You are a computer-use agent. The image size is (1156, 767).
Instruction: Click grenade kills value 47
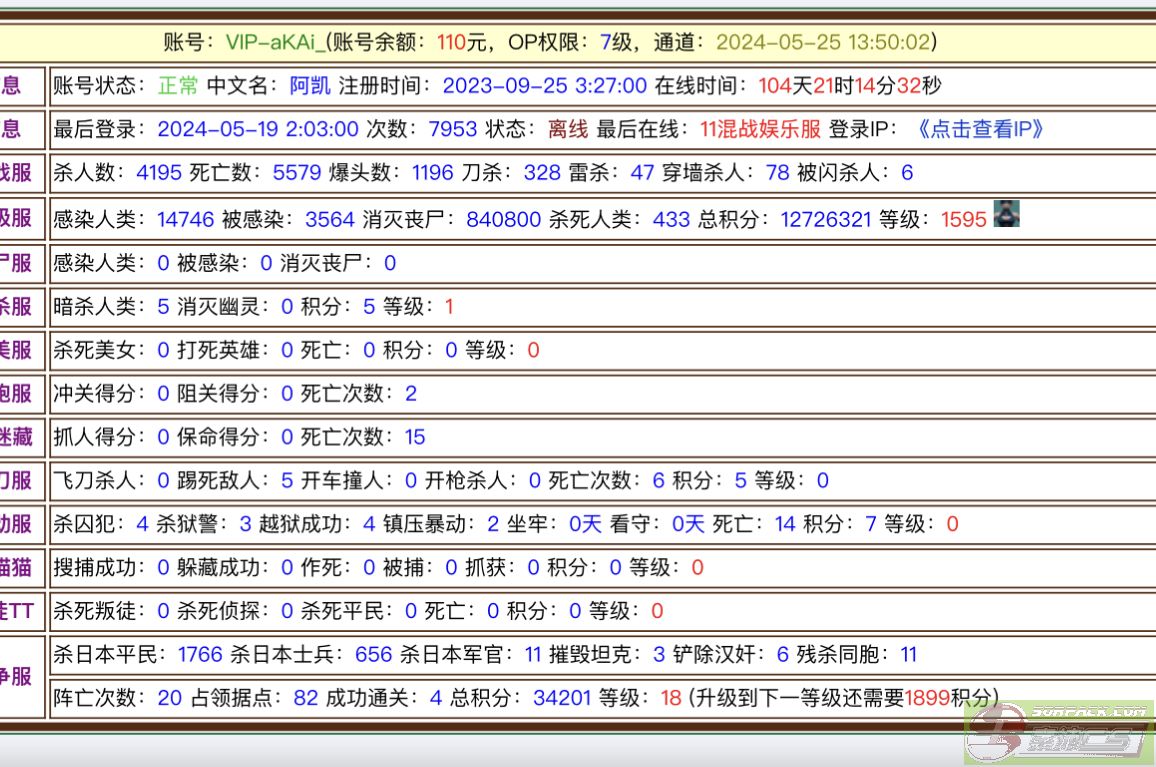(x=642, y=173)
